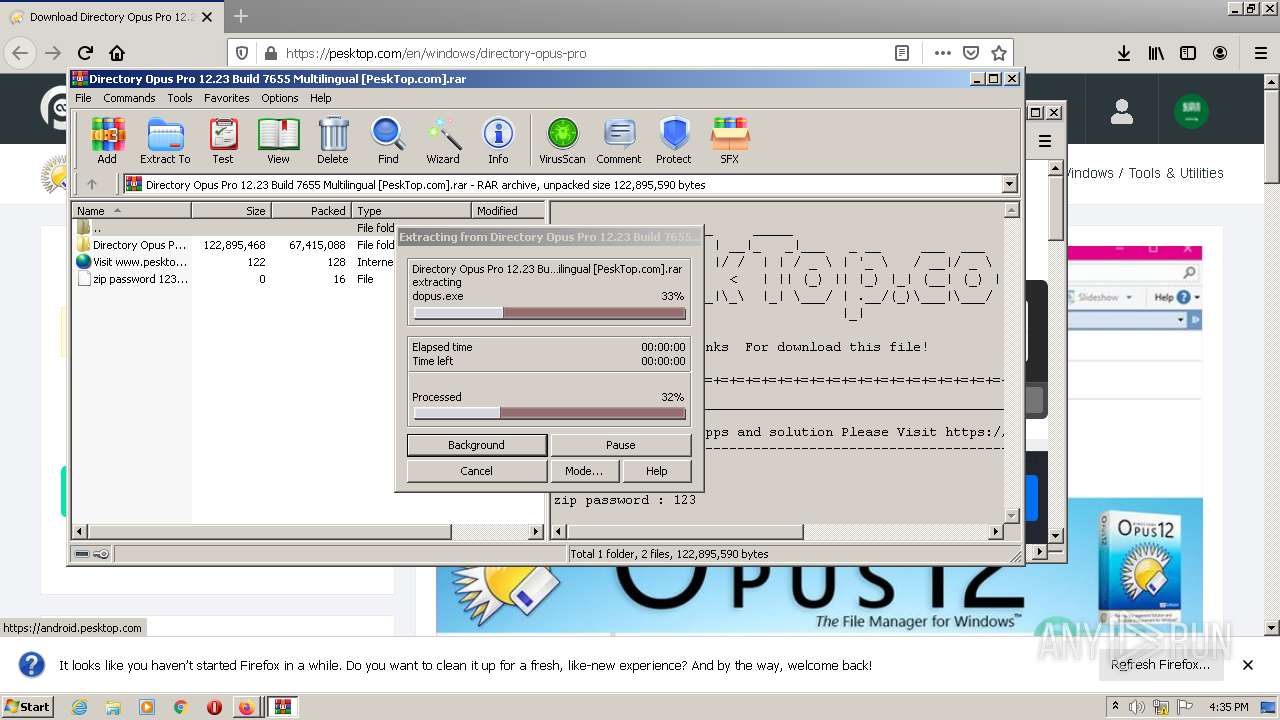
Task: Open the Tools menu
Action: pyautogui.click(x=180, y=98)
